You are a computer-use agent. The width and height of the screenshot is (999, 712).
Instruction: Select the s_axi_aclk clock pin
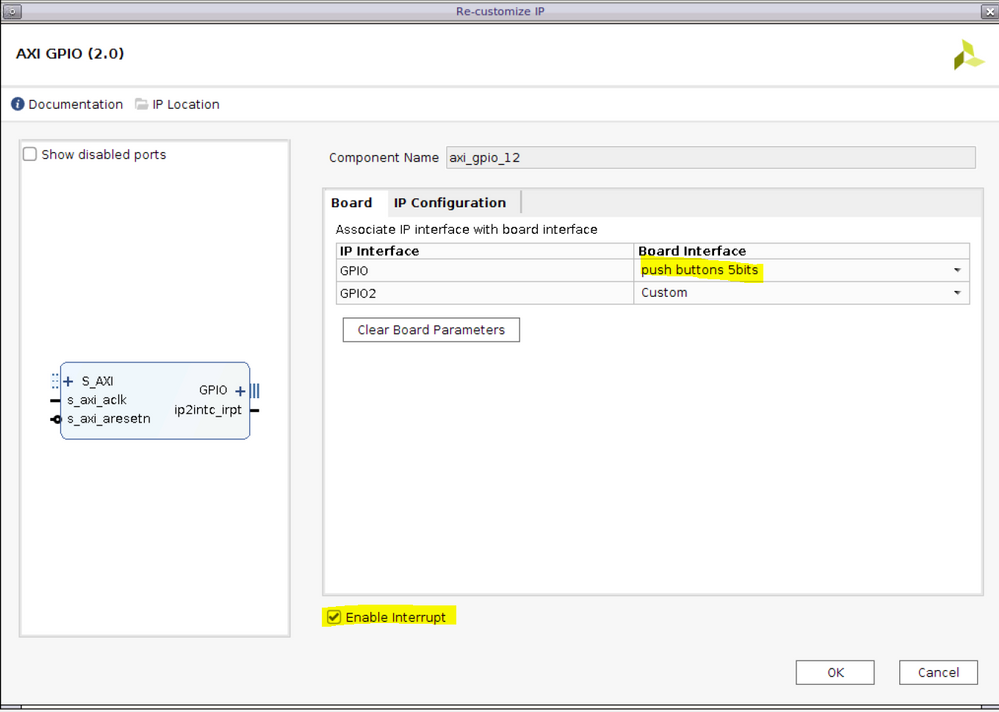[x=55, y=399]
